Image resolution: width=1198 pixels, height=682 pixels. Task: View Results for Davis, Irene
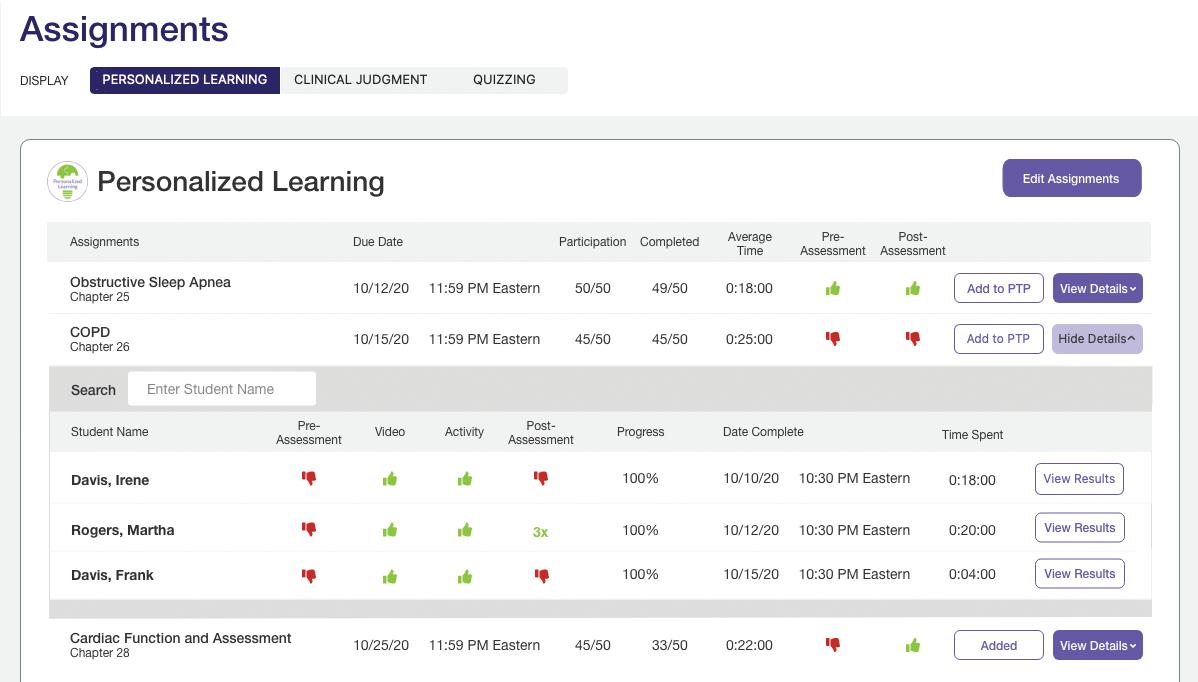click(x=1079, y=479)
